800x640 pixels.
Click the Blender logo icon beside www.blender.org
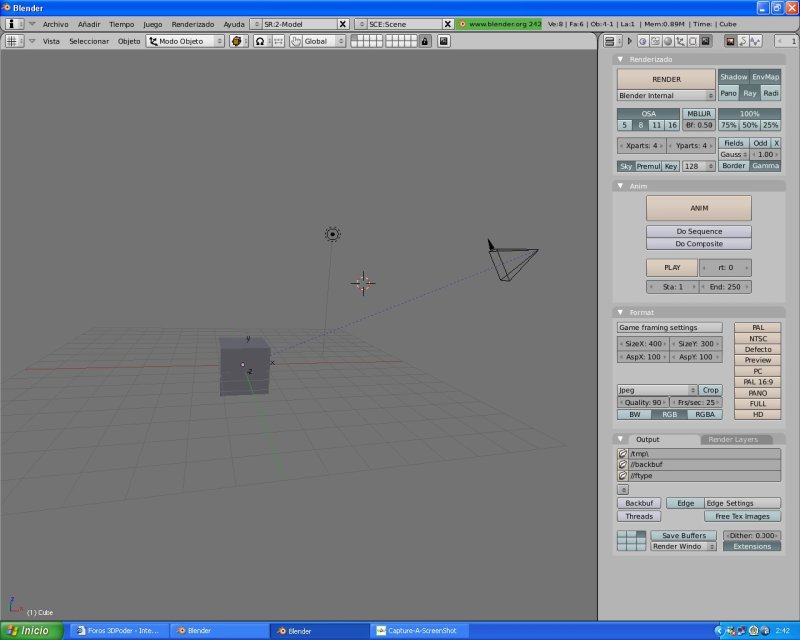point(462,24)
